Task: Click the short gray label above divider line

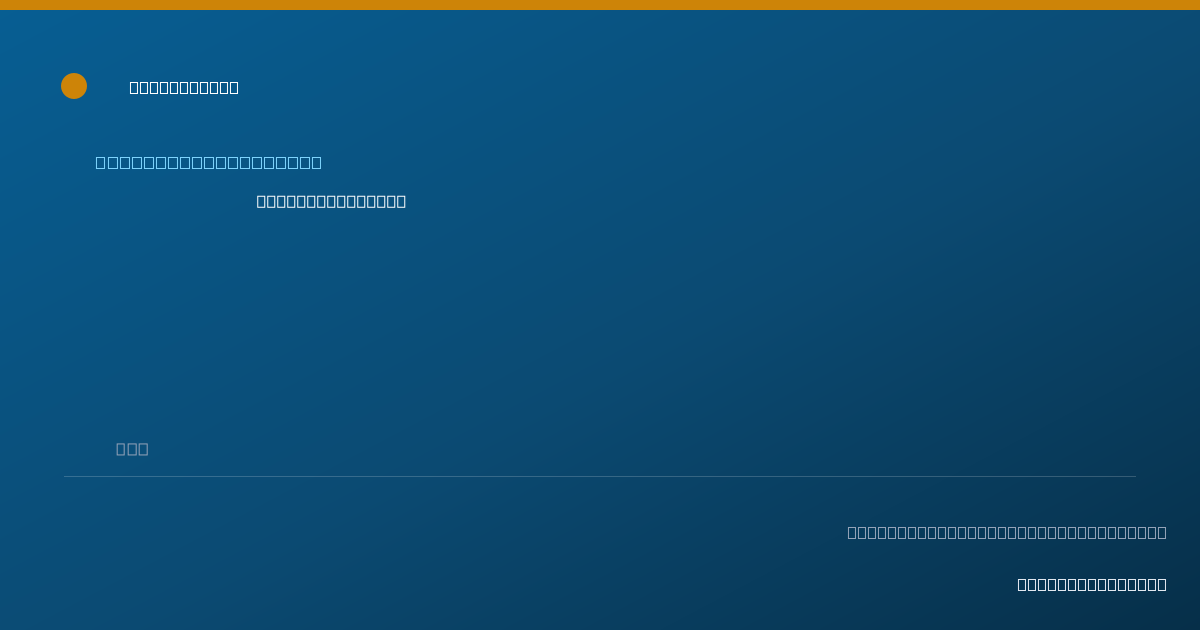Action: pos(132,449)
